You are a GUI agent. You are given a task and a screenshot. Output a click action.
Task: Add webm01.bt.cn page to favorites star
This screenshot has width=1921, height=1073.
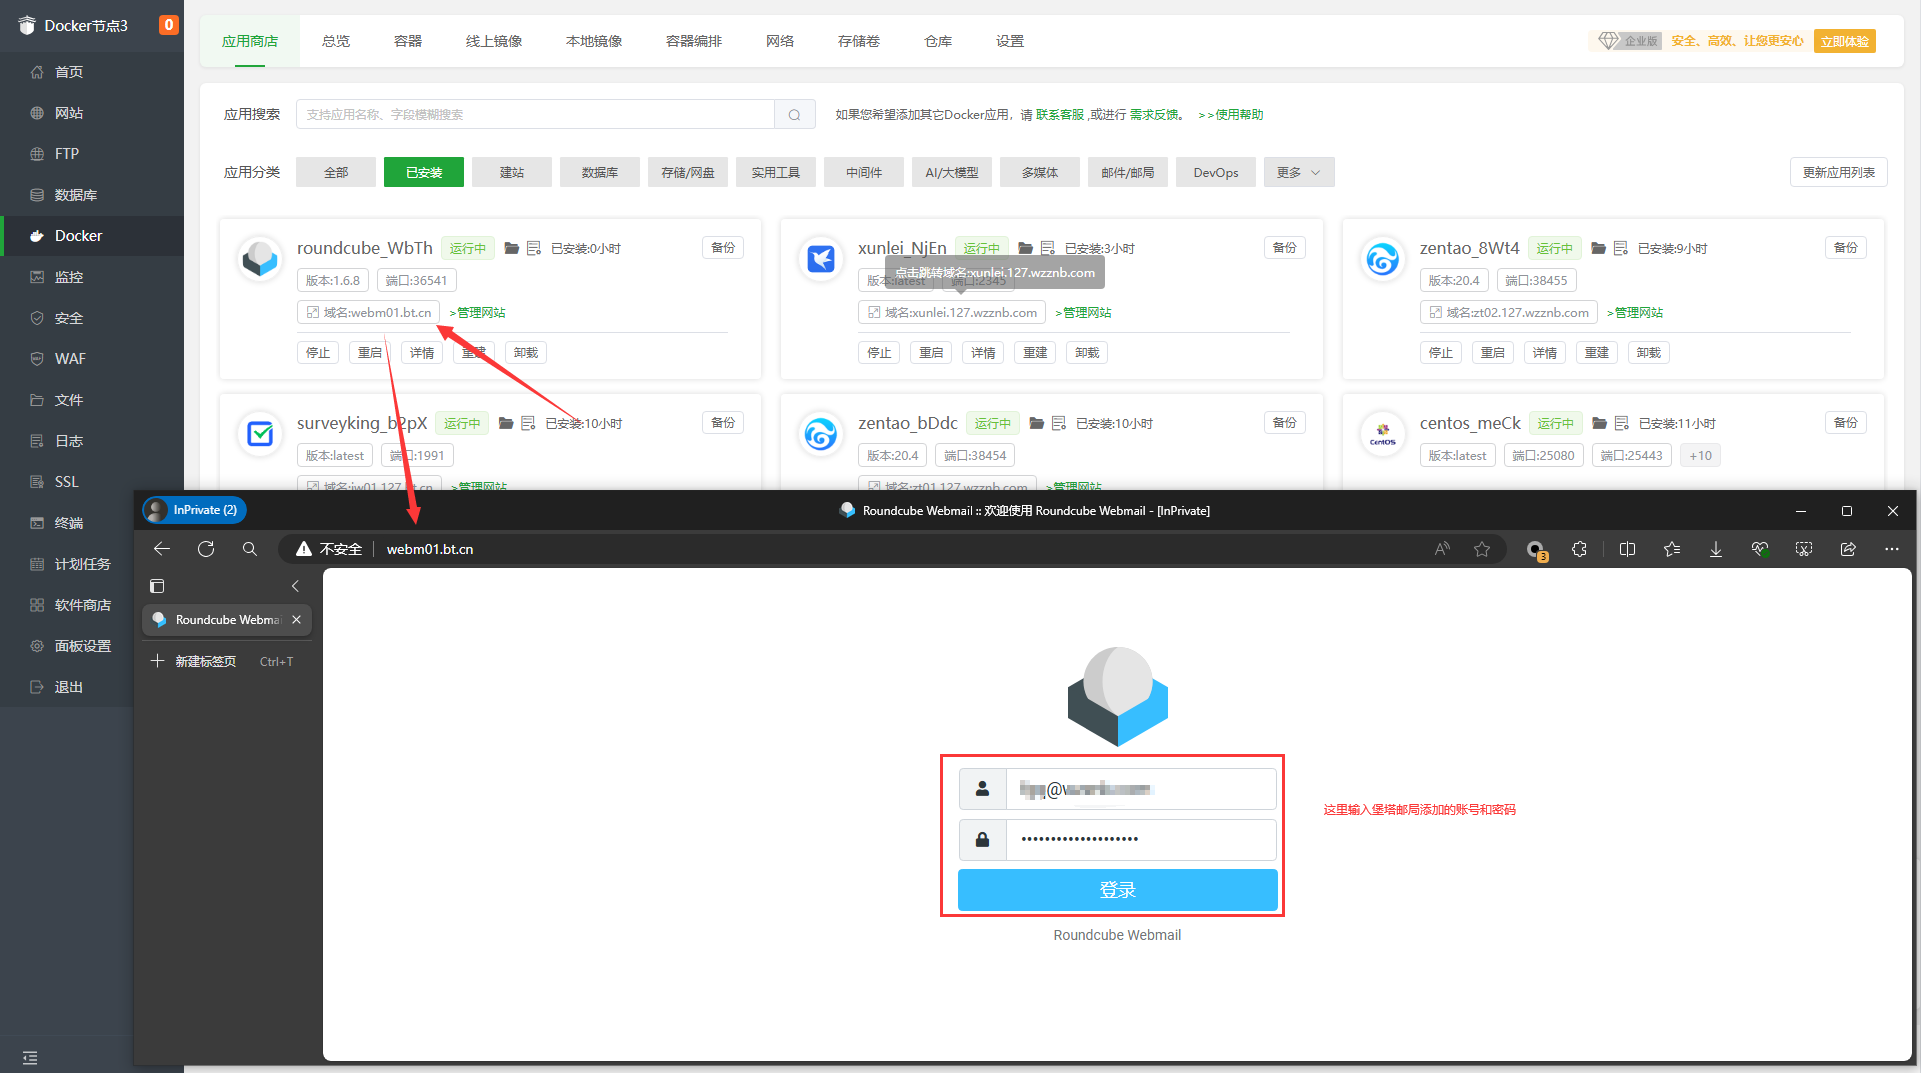tap(1482, 549)
